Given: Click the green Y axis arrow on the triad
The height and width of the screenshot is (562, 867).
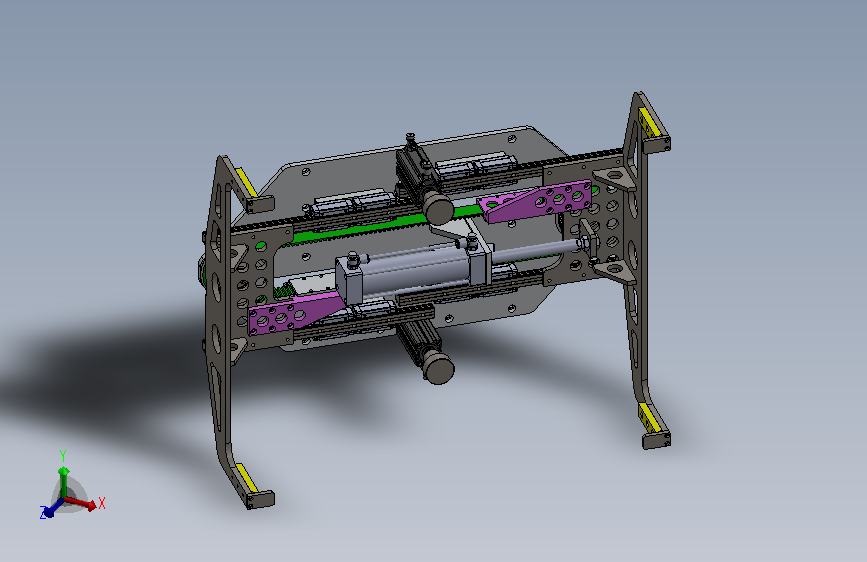Looking at the screenshot, I should click(x=64, y=480).
